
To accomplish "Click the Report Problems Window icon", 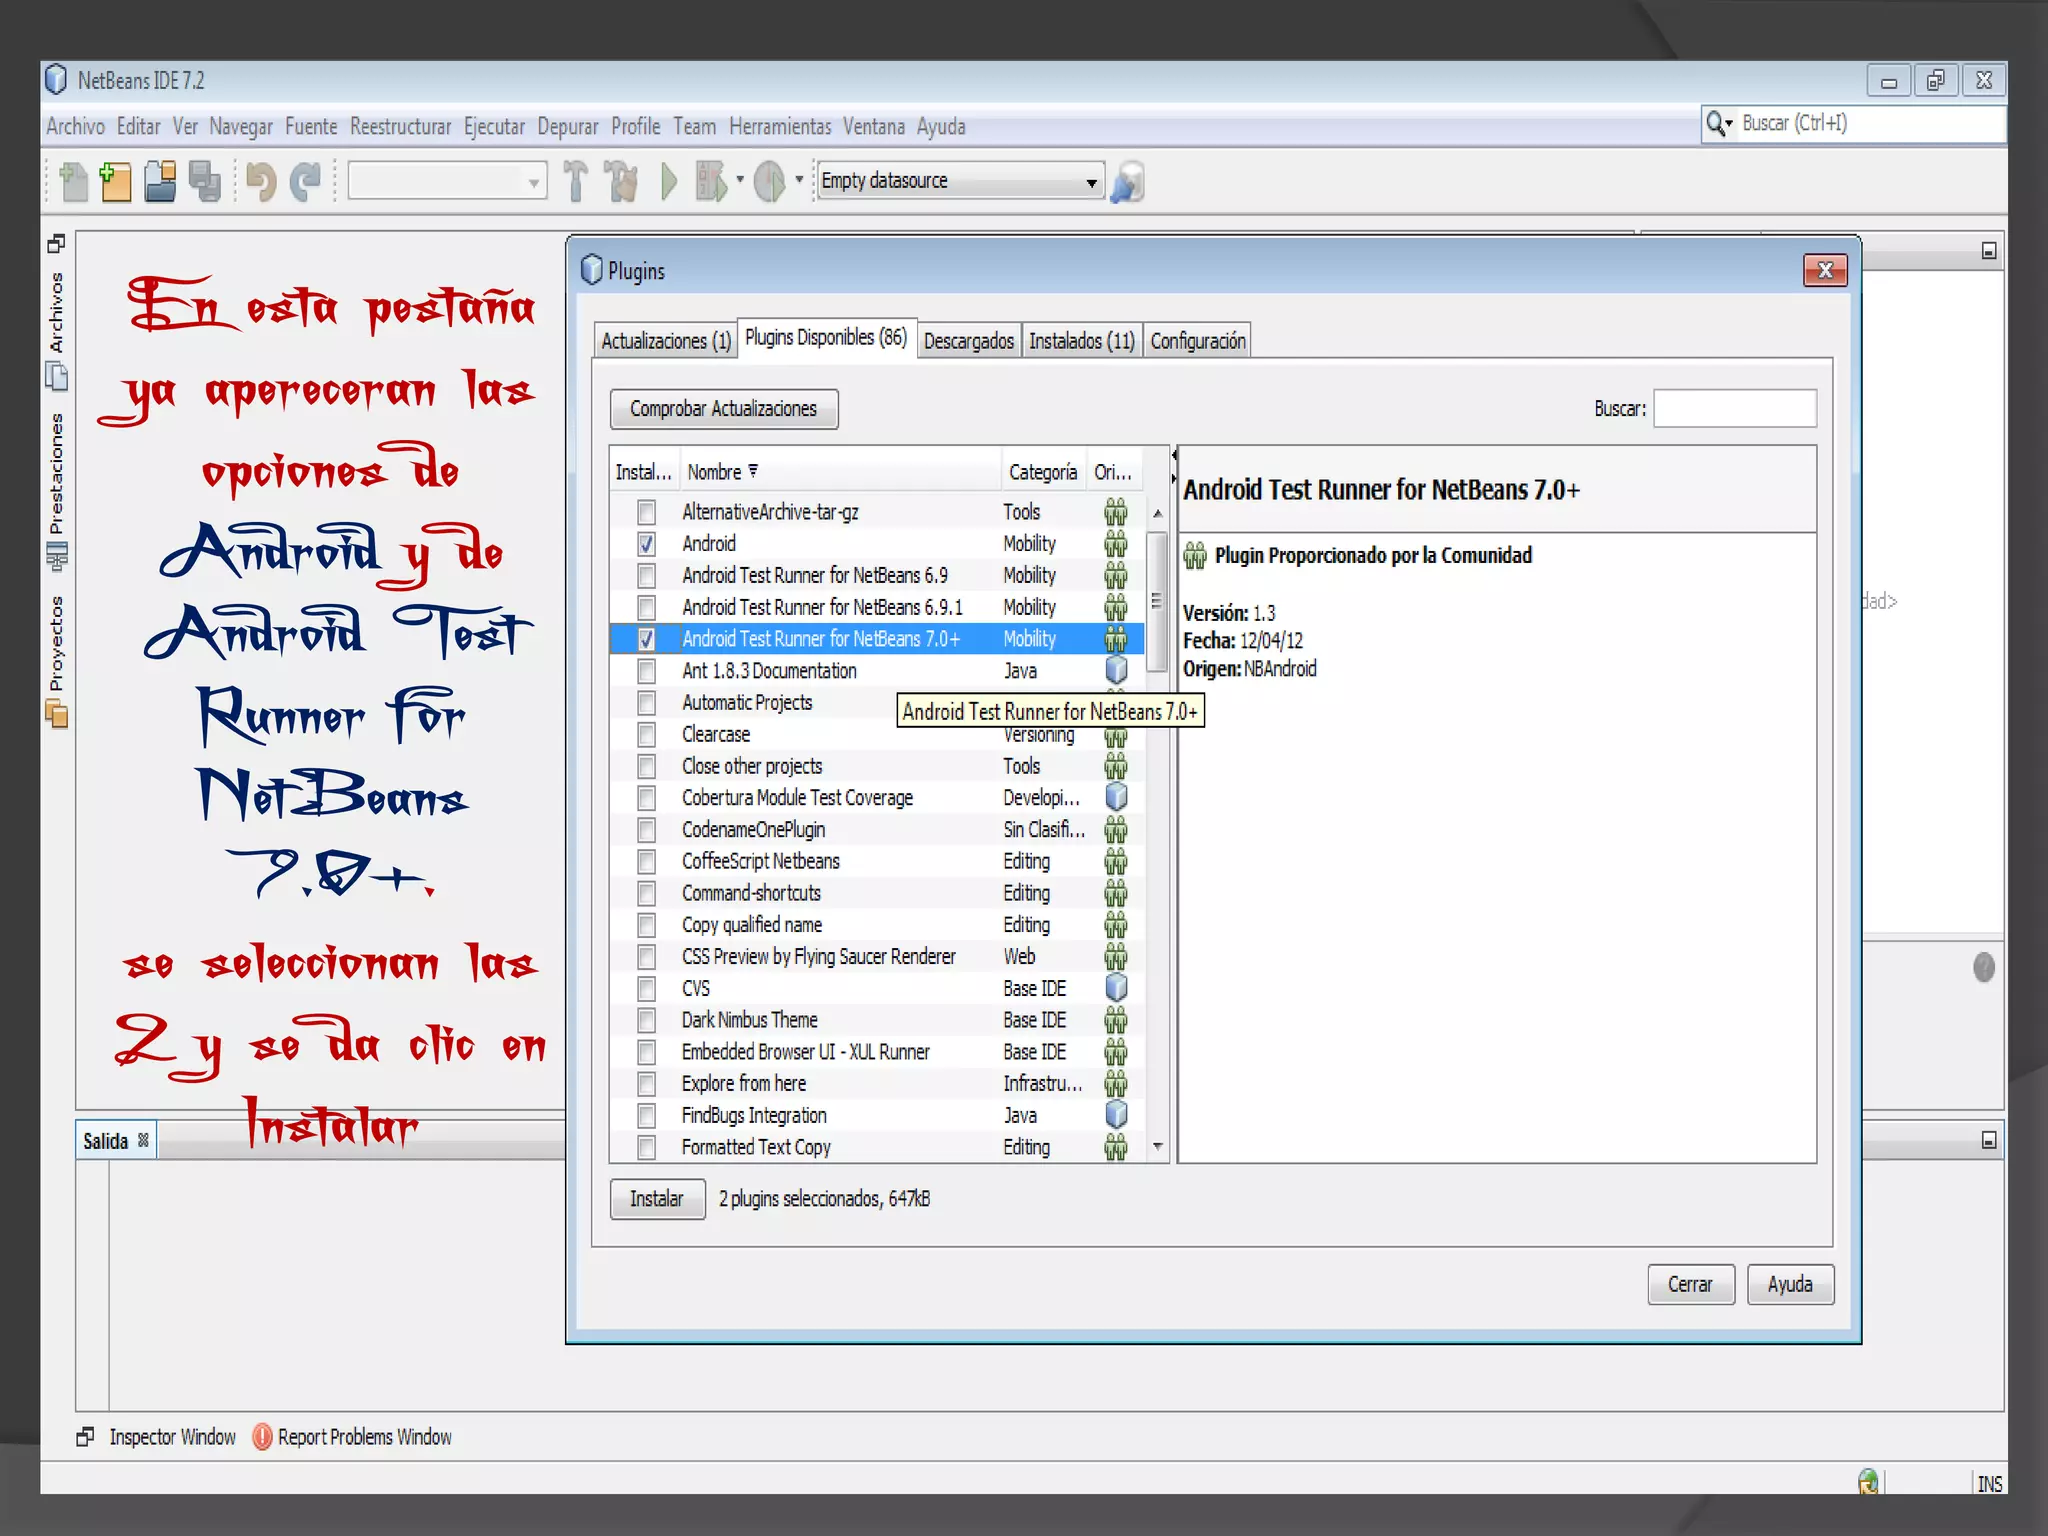I will click(262, 1437).
